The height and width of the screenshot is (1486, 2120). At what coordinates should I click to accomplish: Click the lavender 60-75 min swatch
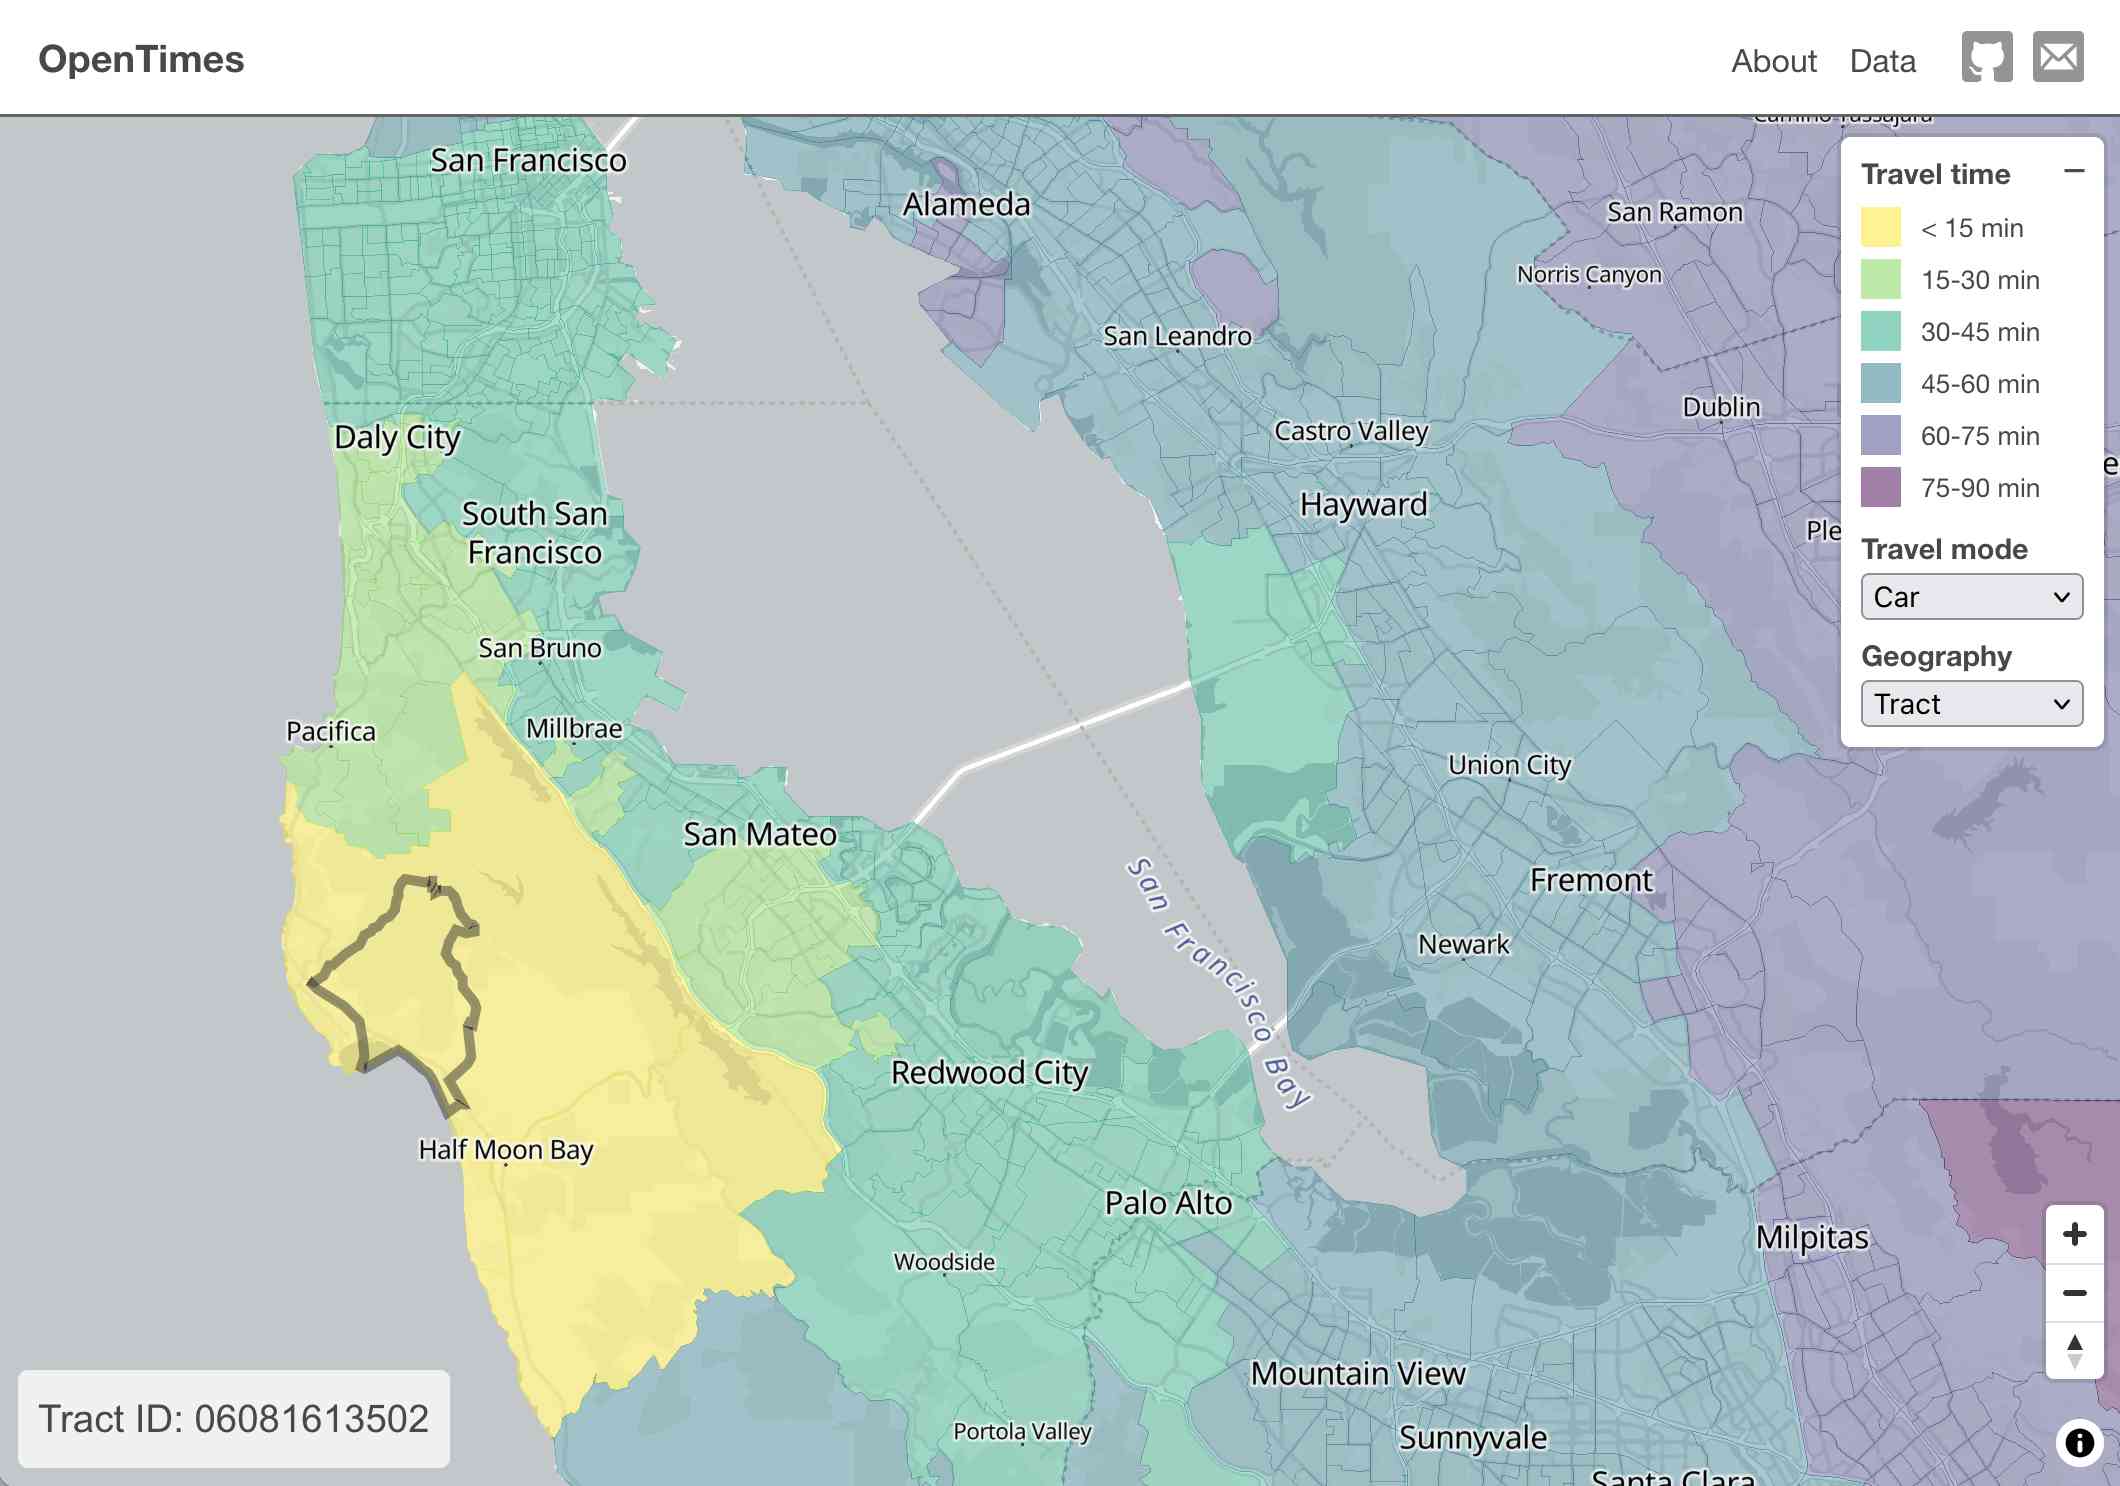1881,435
